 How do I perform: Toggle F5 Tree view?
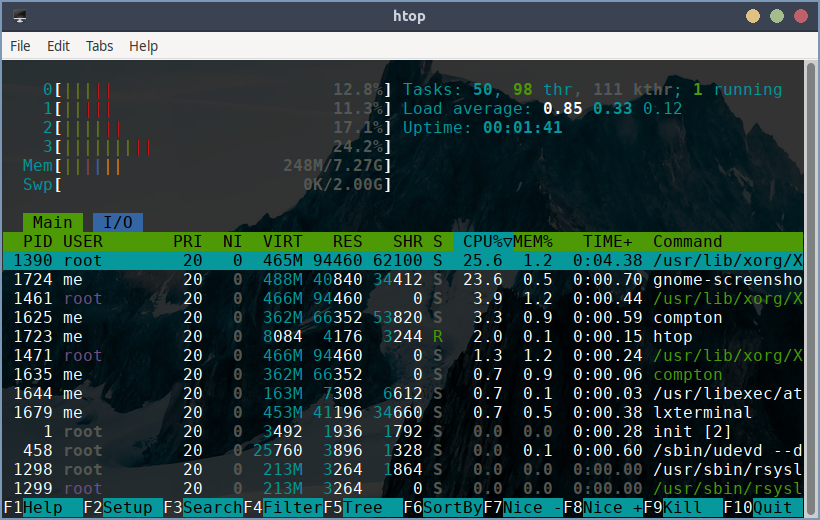point(363,507)
